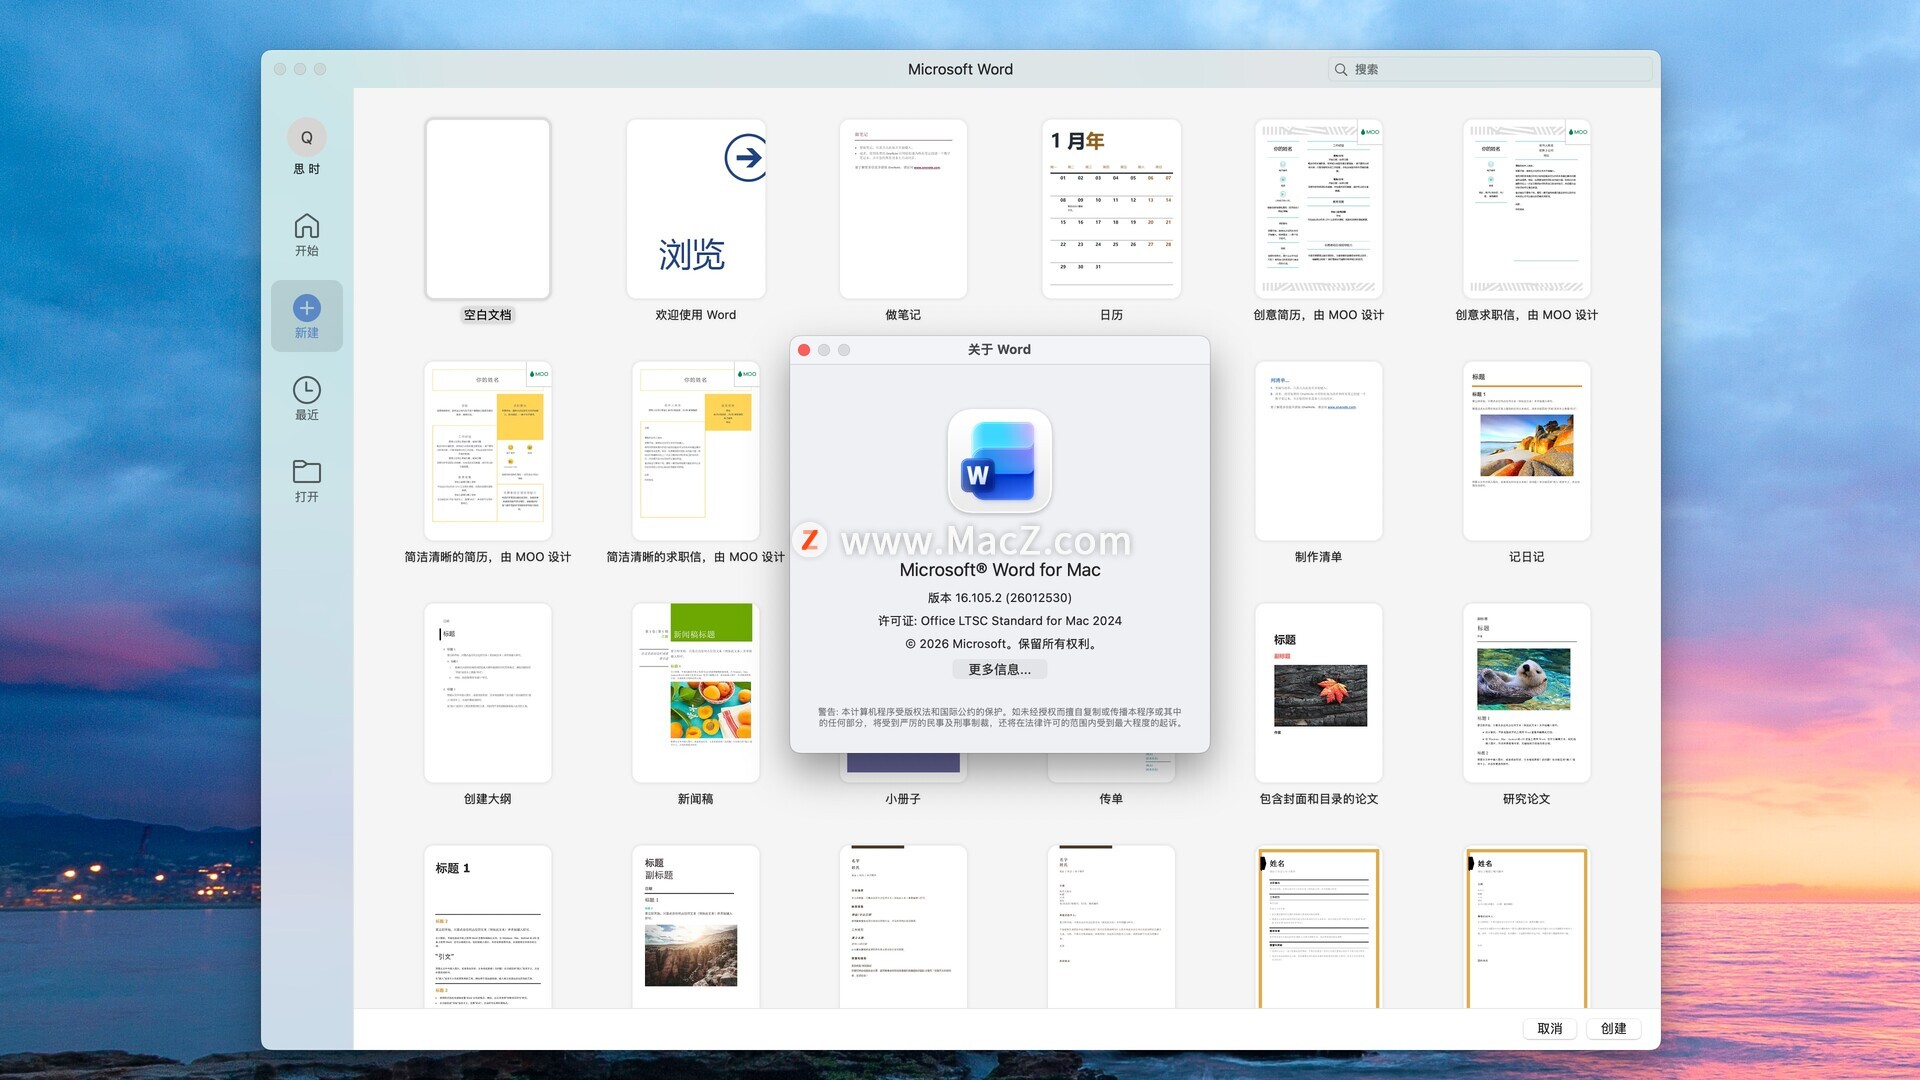Close the About Word dialog

click(x=804, y=350)
